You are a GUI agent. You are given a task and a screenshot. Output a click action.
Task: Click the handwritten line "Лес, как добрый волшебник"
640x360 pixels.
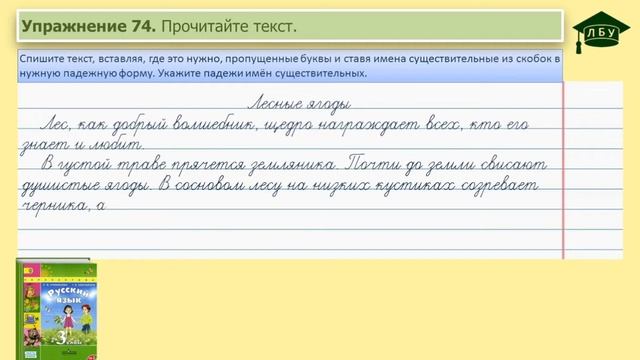point(284,124)
